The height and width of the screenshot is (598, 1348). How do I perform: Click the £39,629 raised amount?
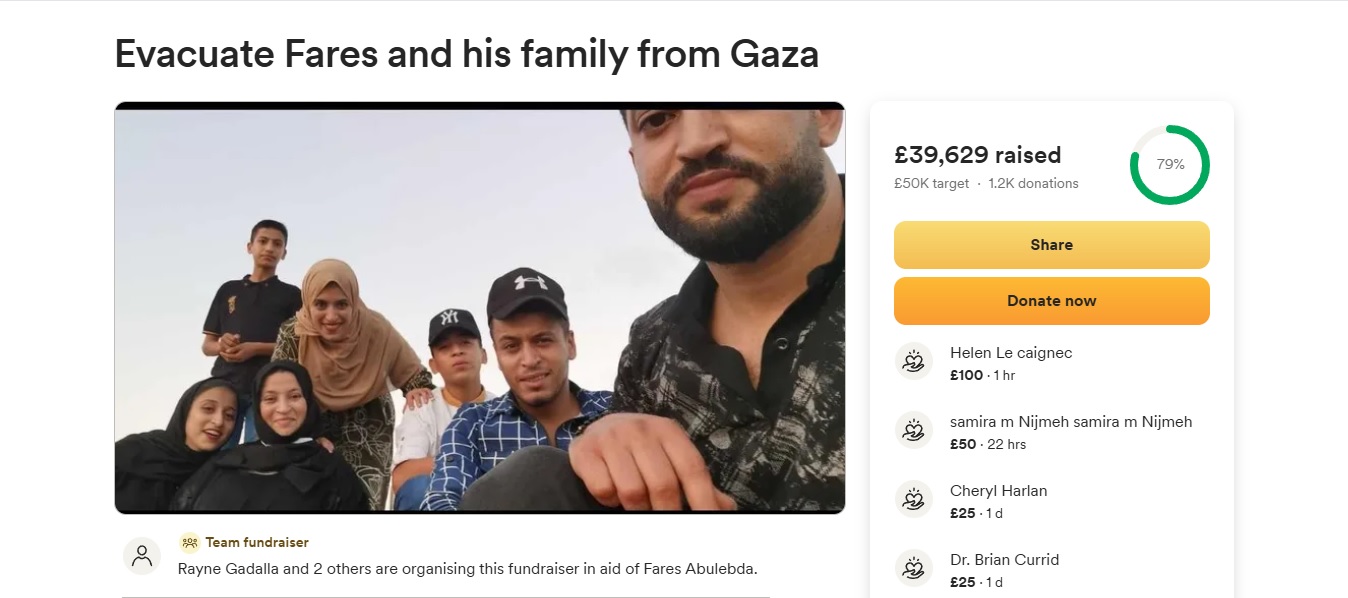pyautogui.click(x=977, y=155)
